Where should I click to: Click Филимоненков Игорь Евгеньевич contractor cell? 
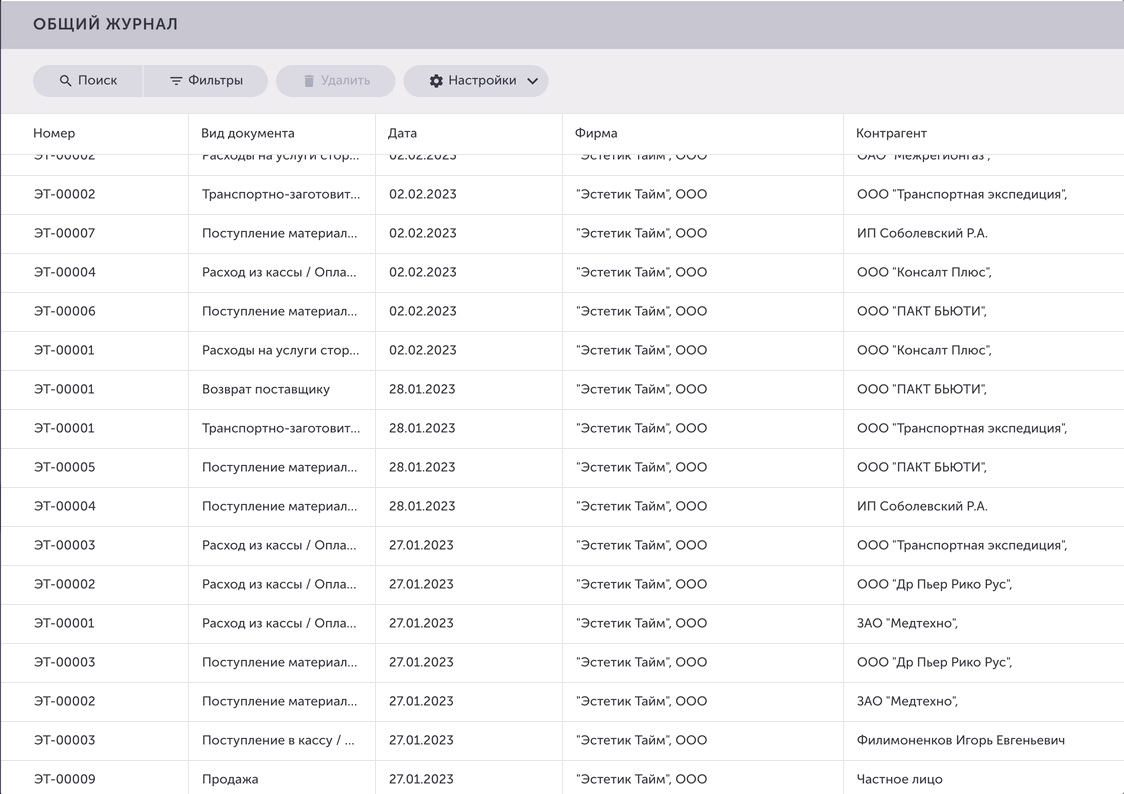(961, 741)
